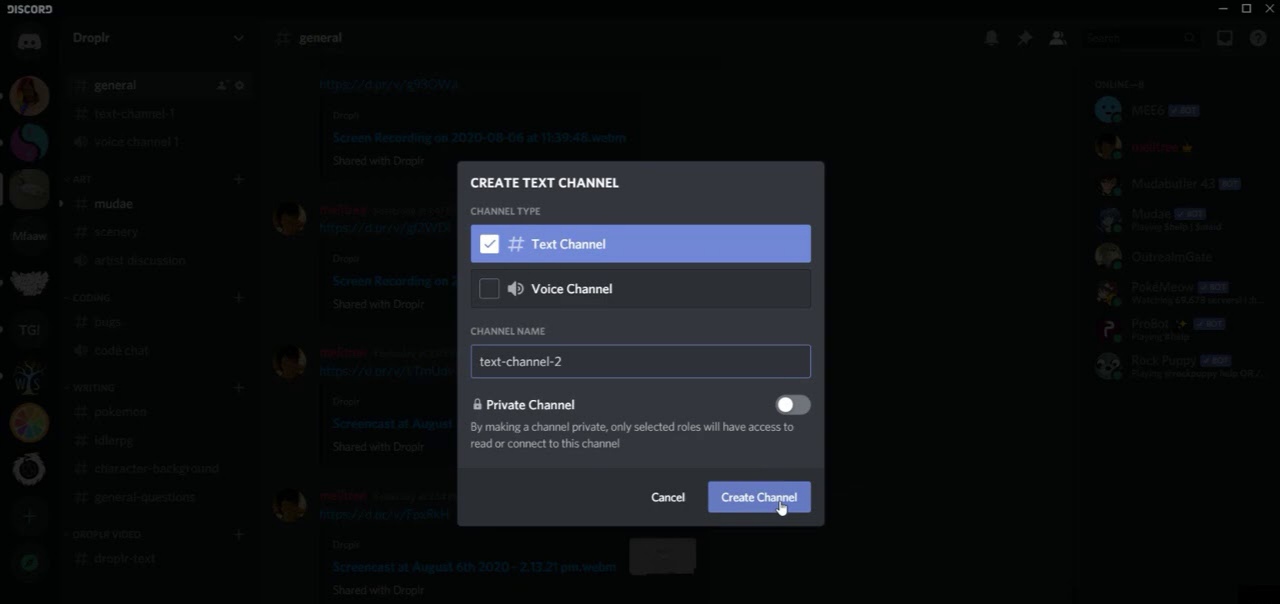Screen dimensions: 1280x604
Task: Open the edit channel gear on general
Action: [x=239, y=86]
